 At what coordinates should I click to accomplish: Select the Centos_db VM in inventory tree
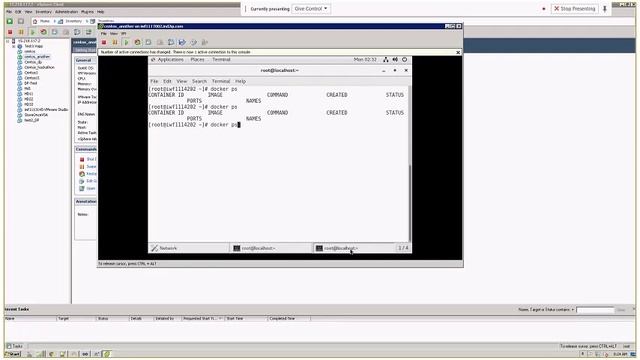(x=33, y=62)
